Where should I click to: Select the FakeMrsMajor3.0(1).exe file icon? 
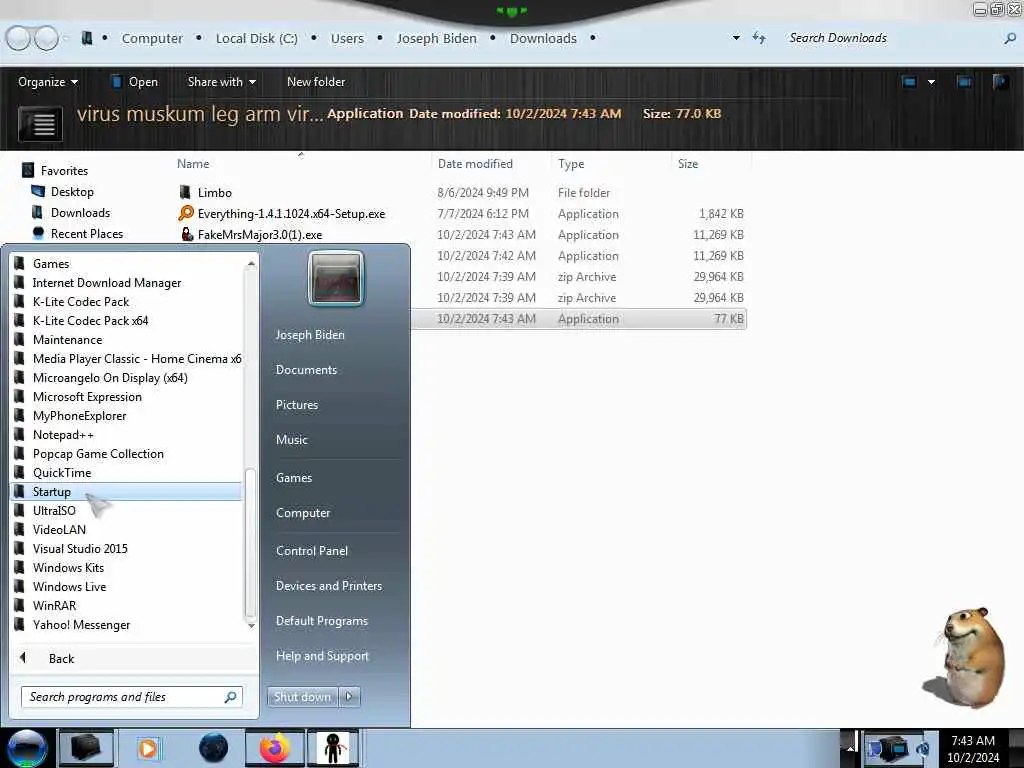pos(187,234)
